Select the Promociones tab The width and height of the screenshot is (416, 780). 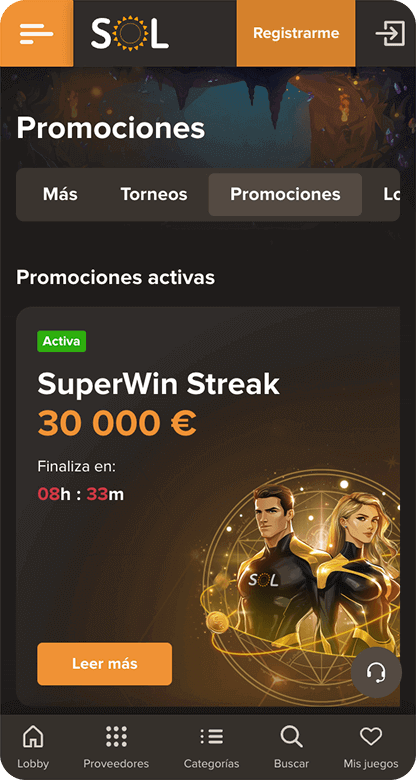pos(285,195)
